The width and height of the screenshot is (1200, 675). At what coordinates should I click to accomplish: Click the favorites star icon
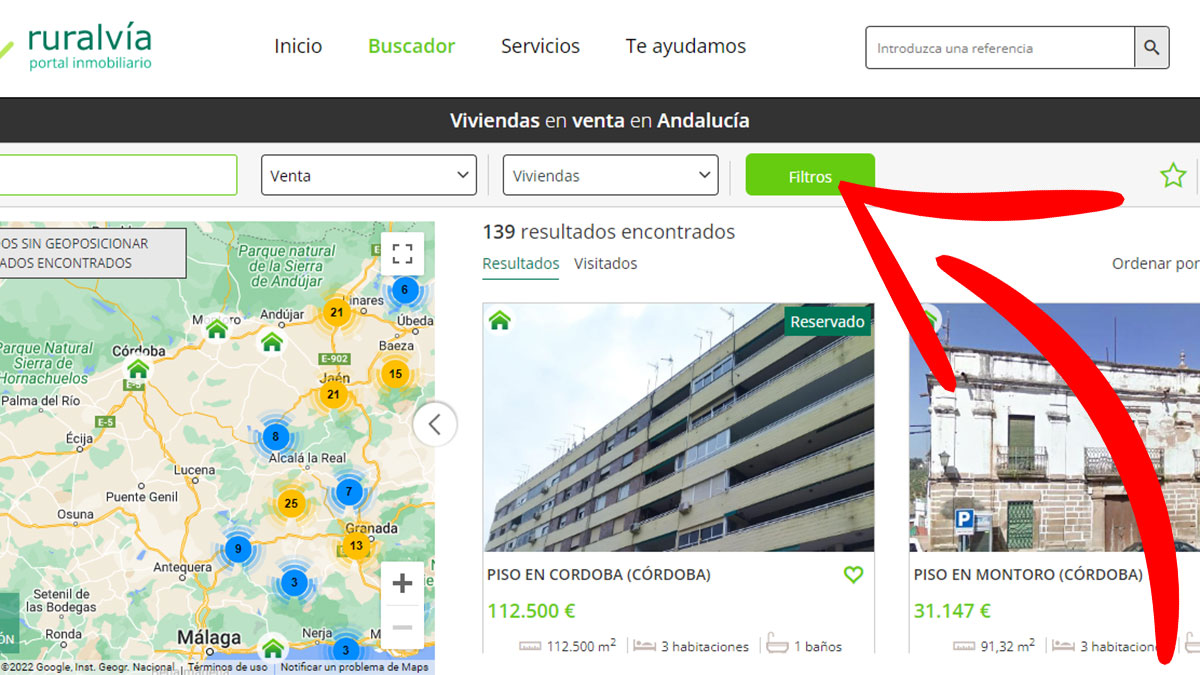pyautogui.click(x=1172, y=176)
